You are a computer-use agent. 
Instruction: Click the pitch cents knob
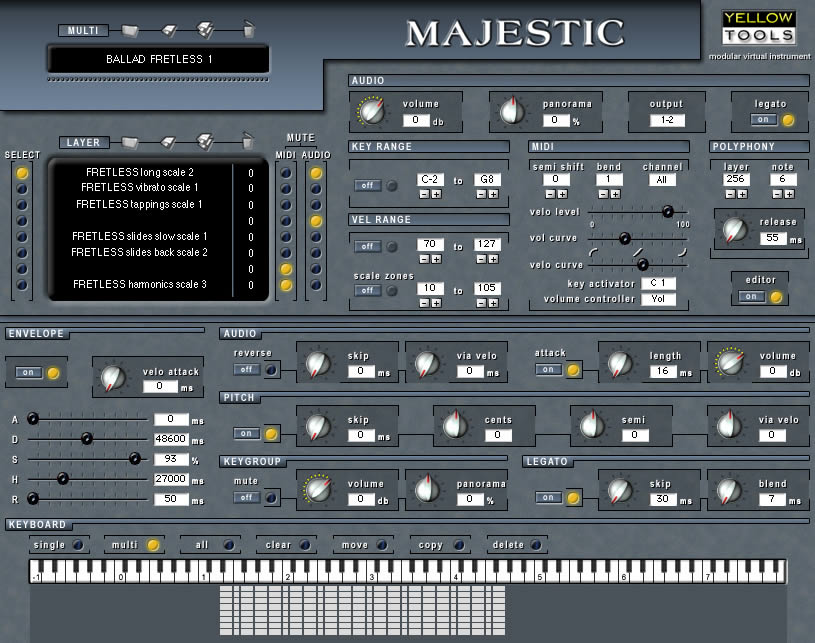[455, 426]
